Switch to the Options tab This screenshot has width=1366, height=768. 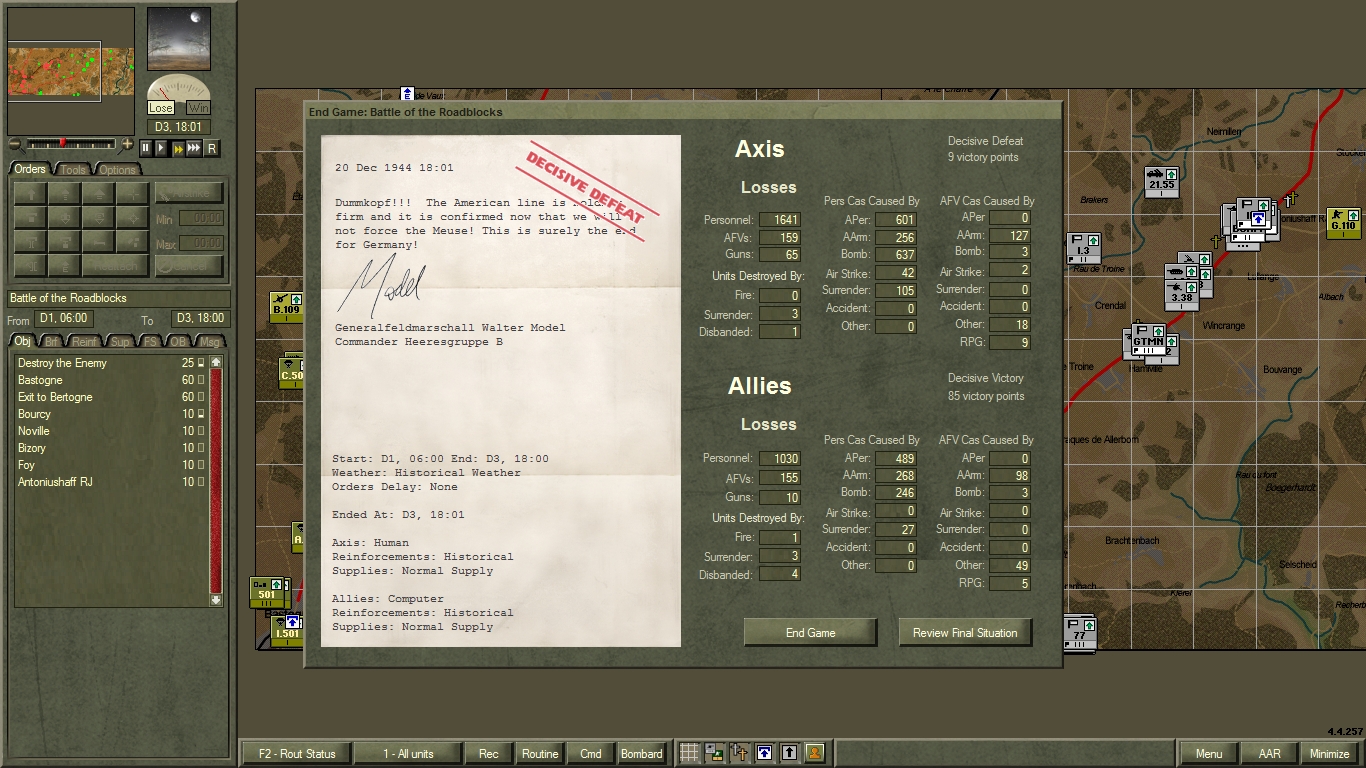tap(117, 169)
